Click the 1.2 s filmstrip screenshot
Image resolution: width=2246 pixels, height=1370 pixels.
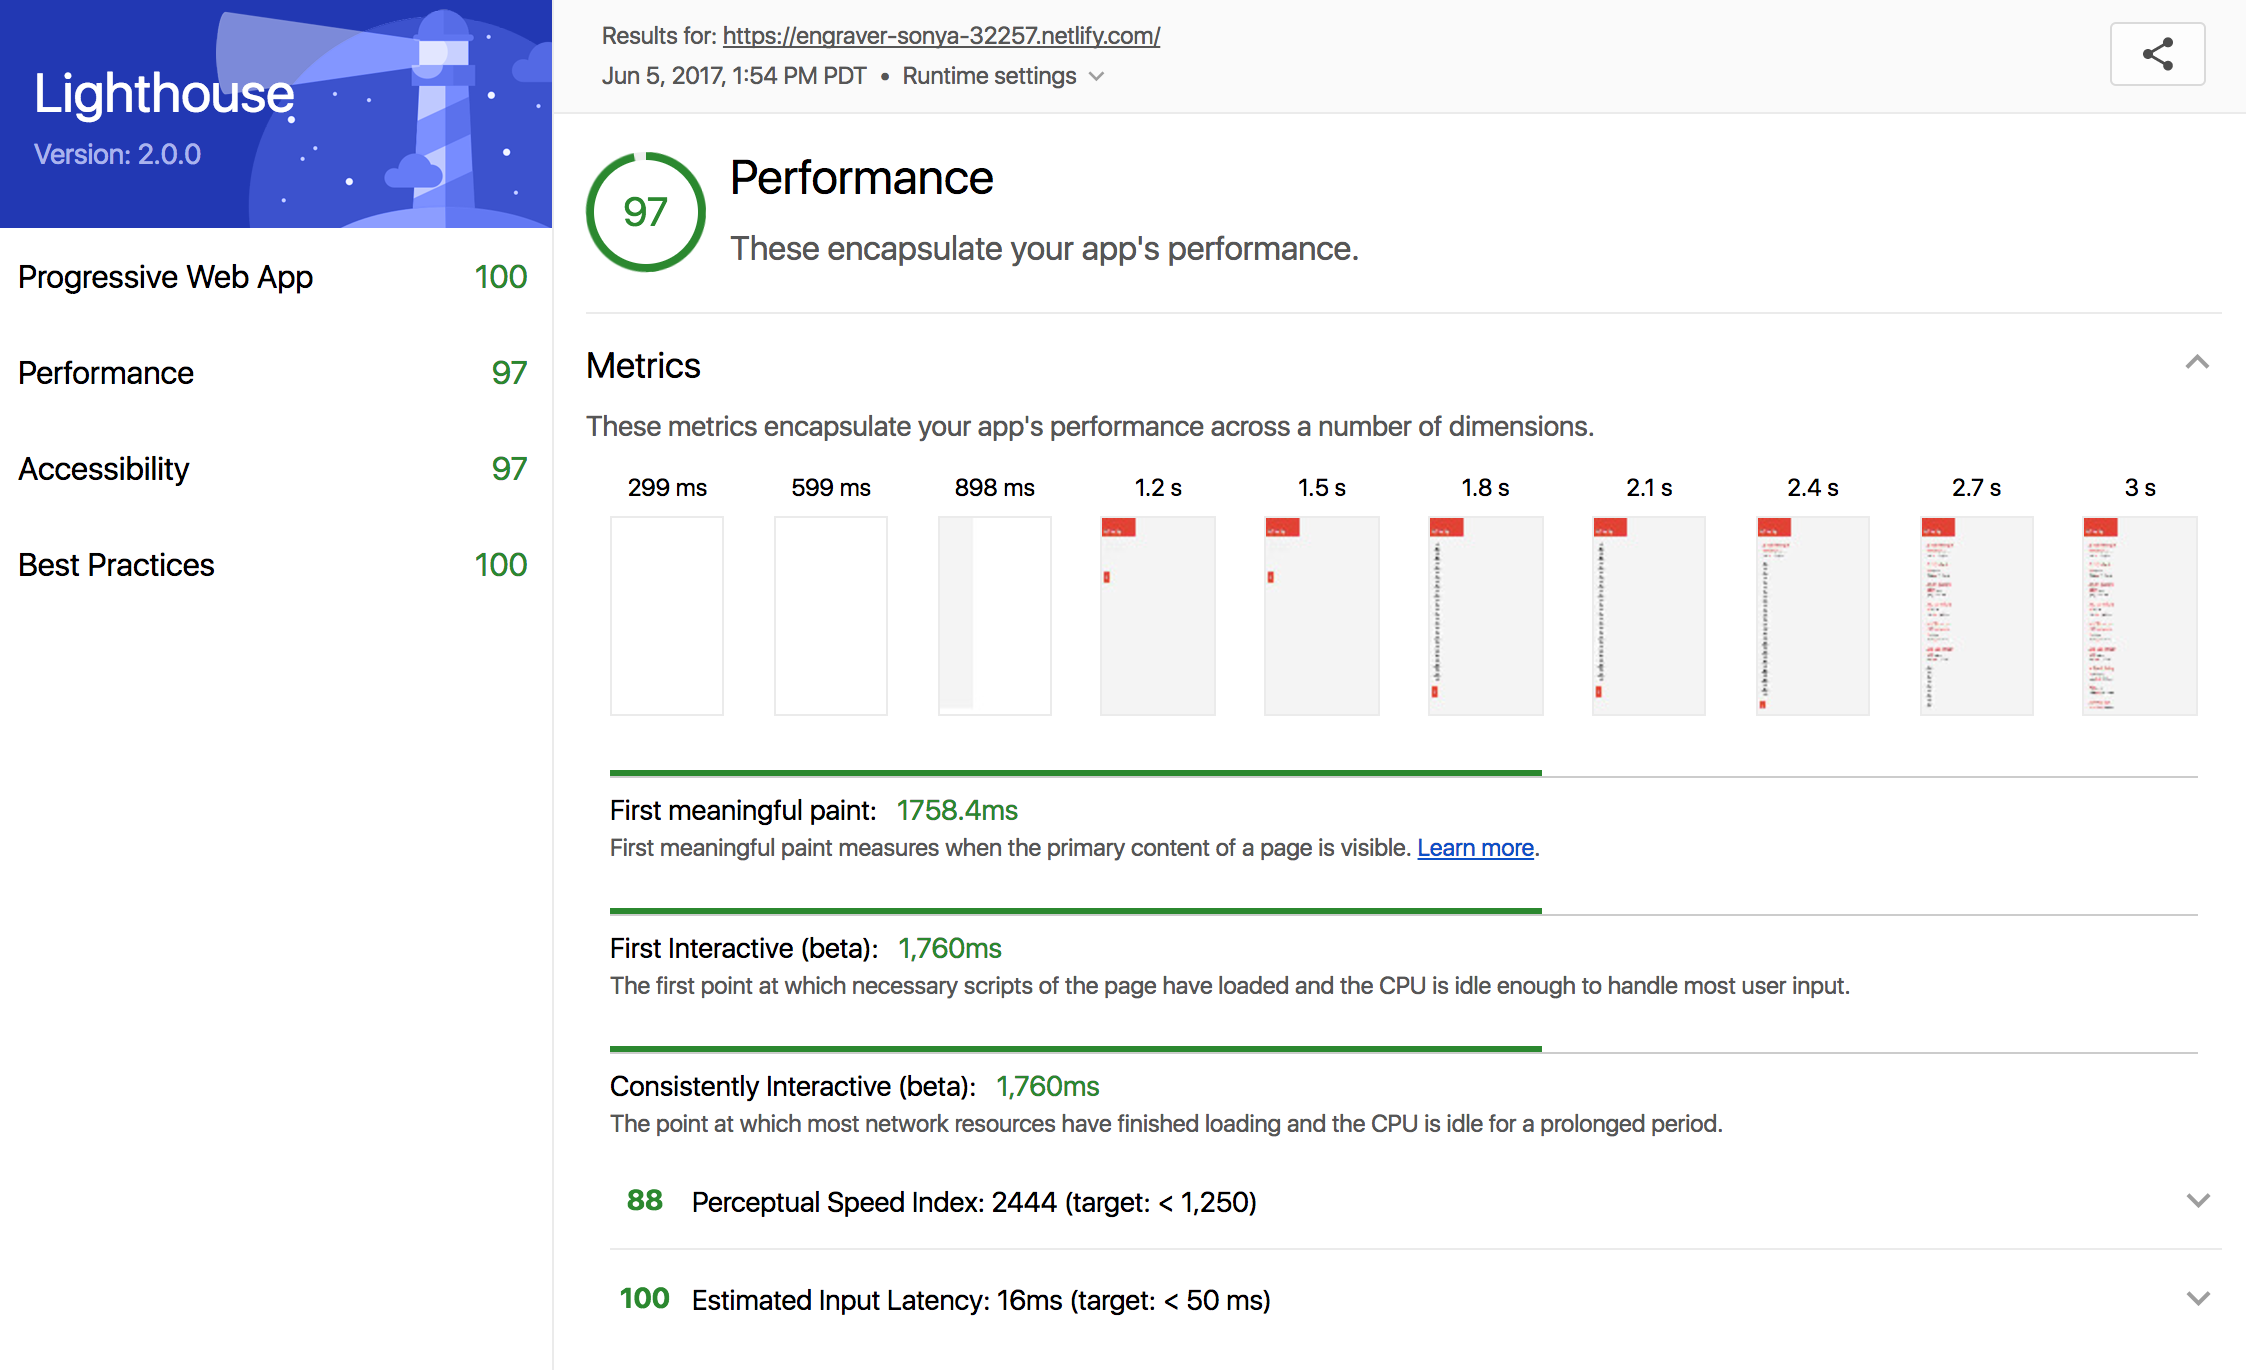[1158, 615]
